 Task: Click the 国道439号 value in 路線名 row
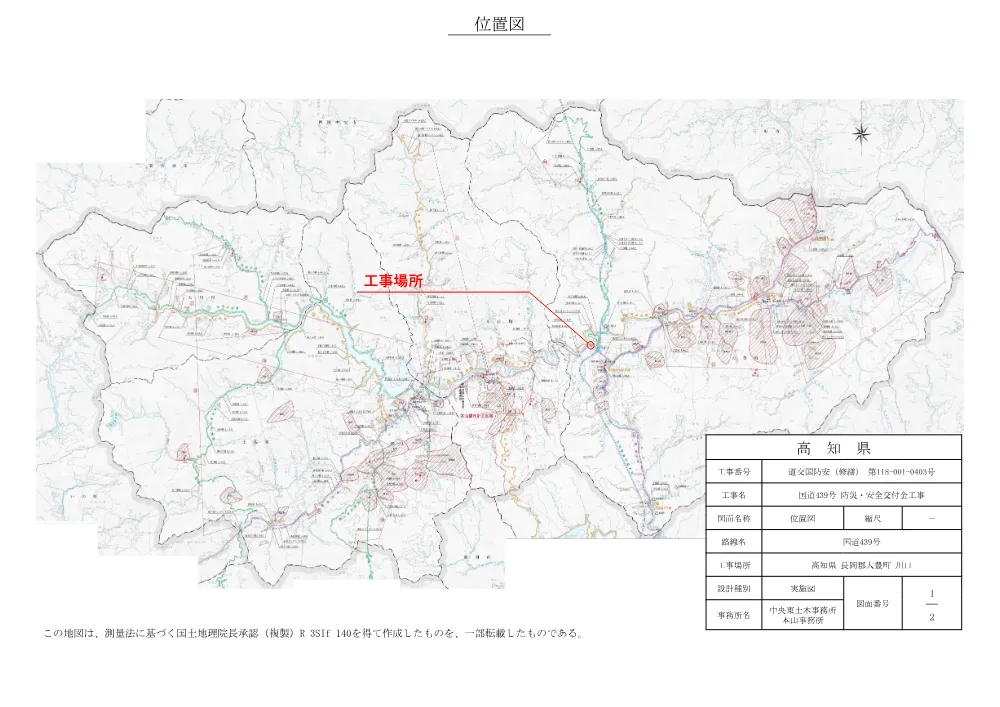coord(862,542)
